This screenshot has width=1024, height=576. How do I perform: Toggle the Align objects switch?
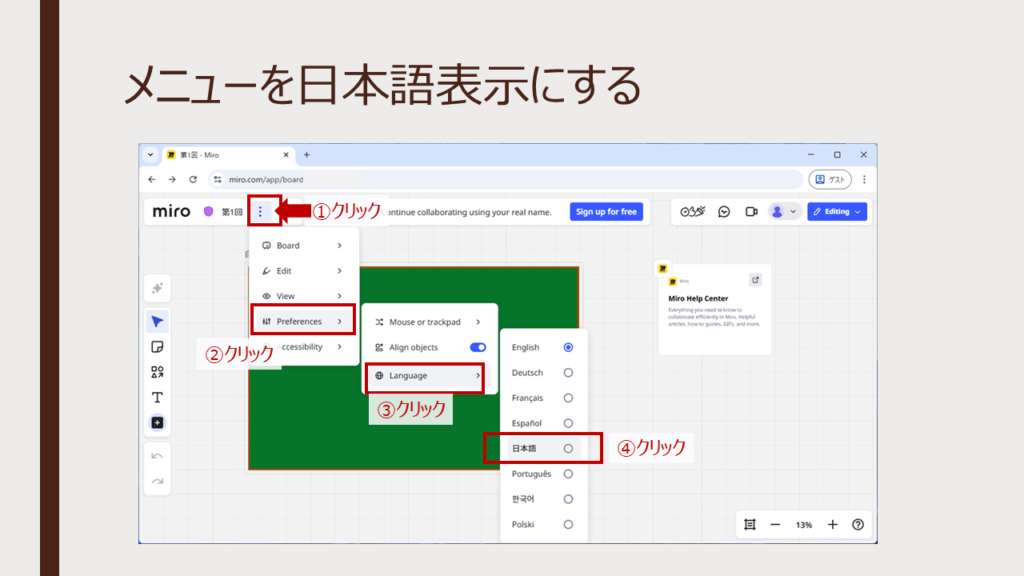pos(478,347)
